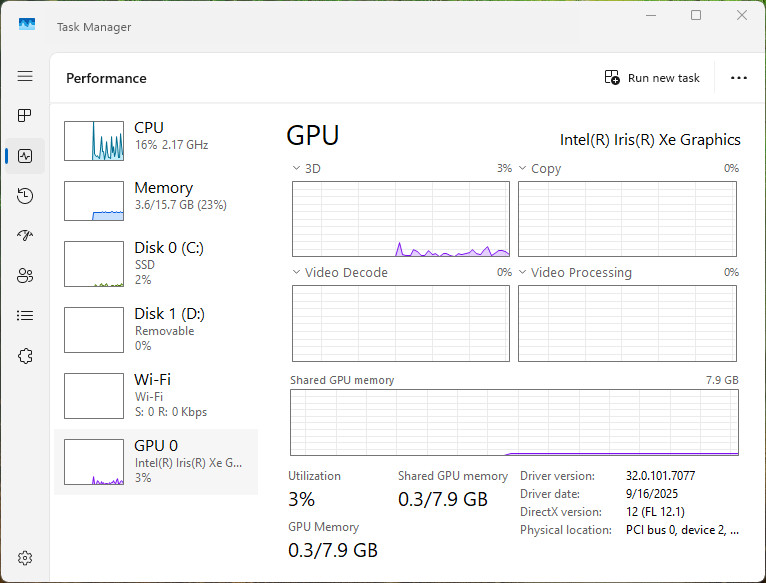Click the Disk 1 mini graph thumbnail
The image size is (766, 583).
tap(94, 330)
